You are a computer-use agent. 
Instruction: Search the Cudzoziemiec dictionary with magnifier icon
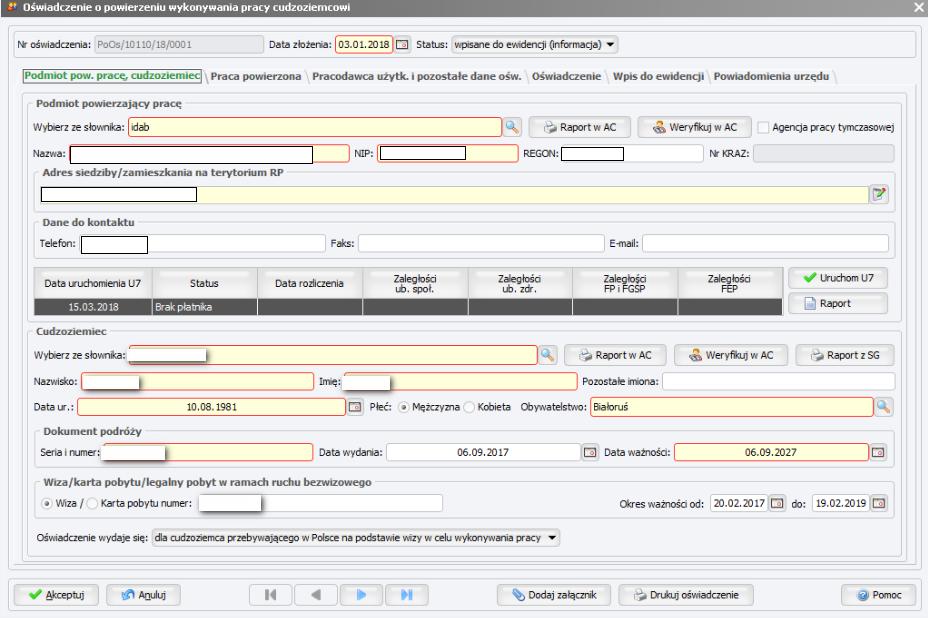pyautogui.click(x=547, y=355)
